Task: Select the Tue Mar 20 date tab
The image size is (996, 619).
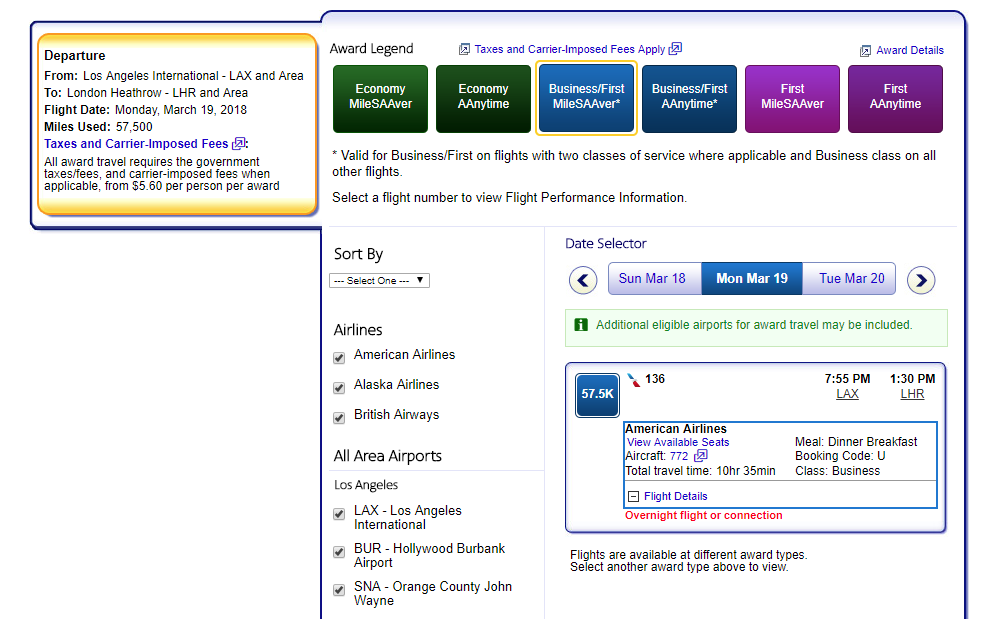Action: tap(849, 278)
